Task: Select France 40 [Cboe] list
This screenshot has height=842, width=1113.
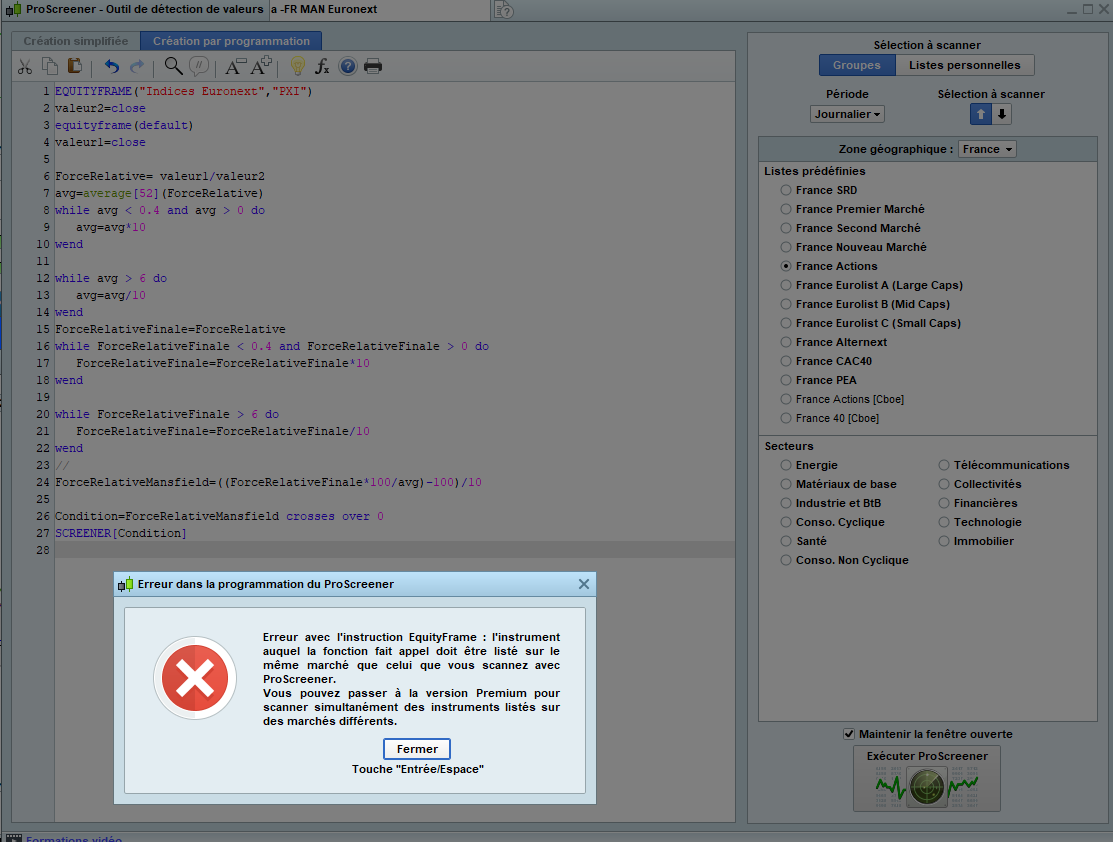Action: pyautogui.click(x=786, y=418)
